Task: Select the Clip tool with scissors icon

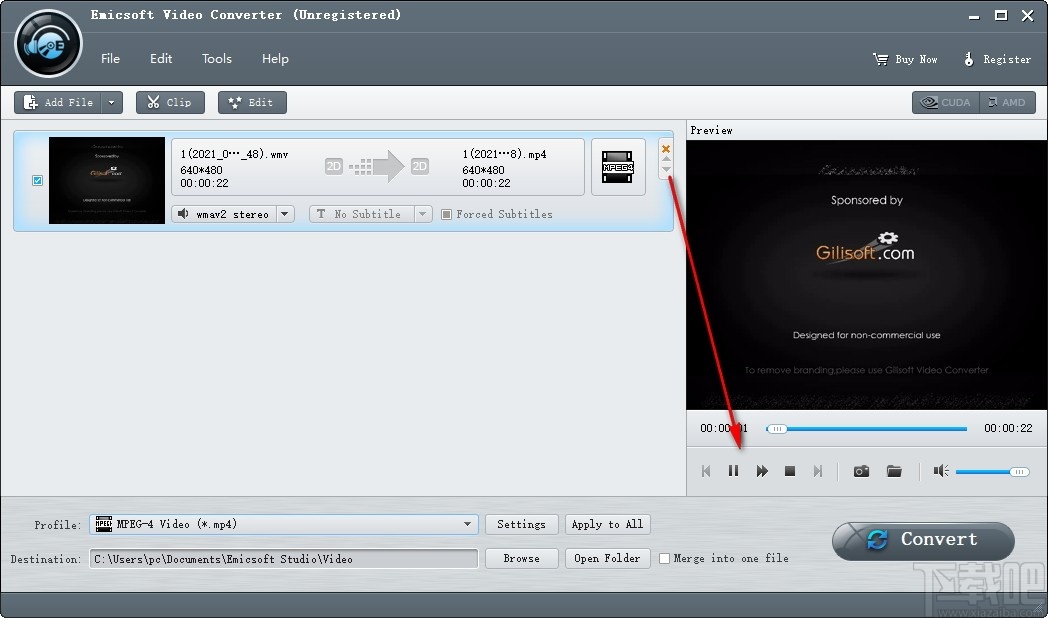Action: pyautogui.click(x=169, y=102)
